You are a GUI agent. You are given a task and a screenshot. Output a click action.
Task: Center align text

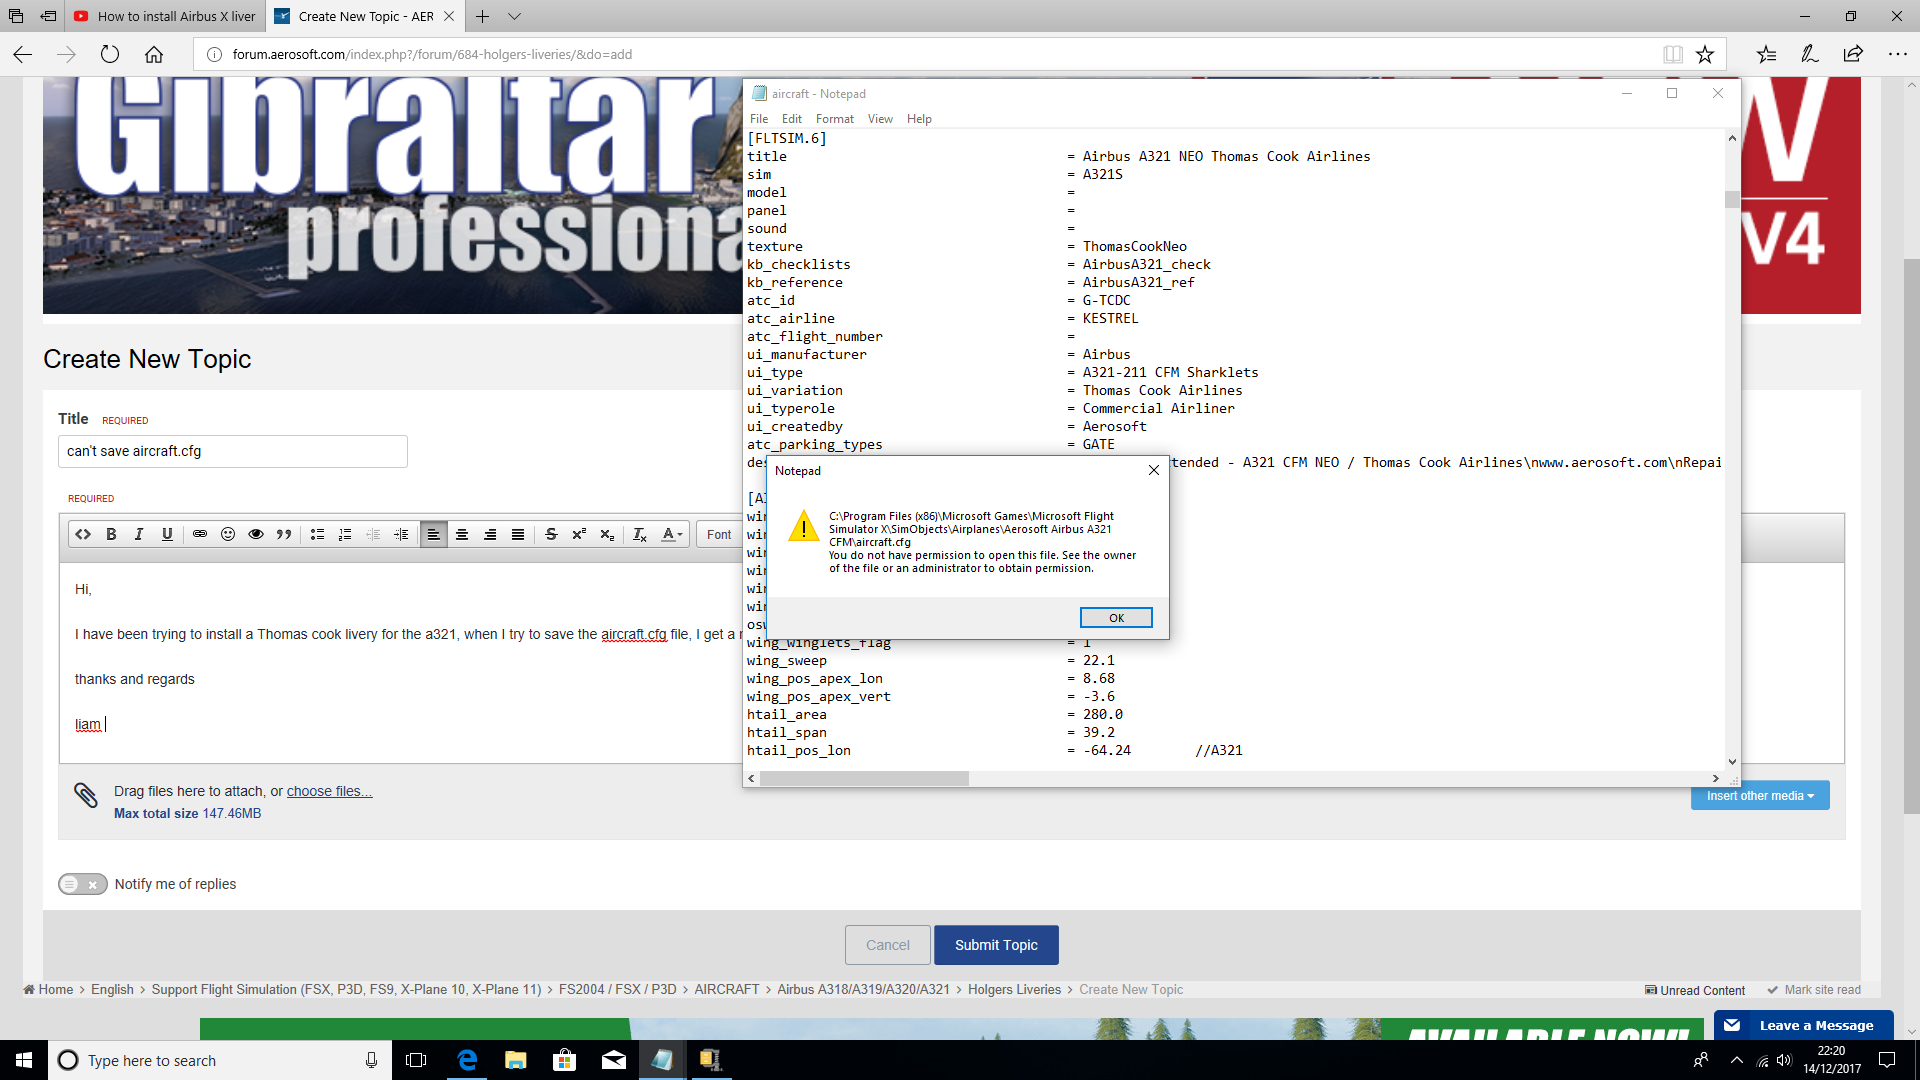point(462,535)
